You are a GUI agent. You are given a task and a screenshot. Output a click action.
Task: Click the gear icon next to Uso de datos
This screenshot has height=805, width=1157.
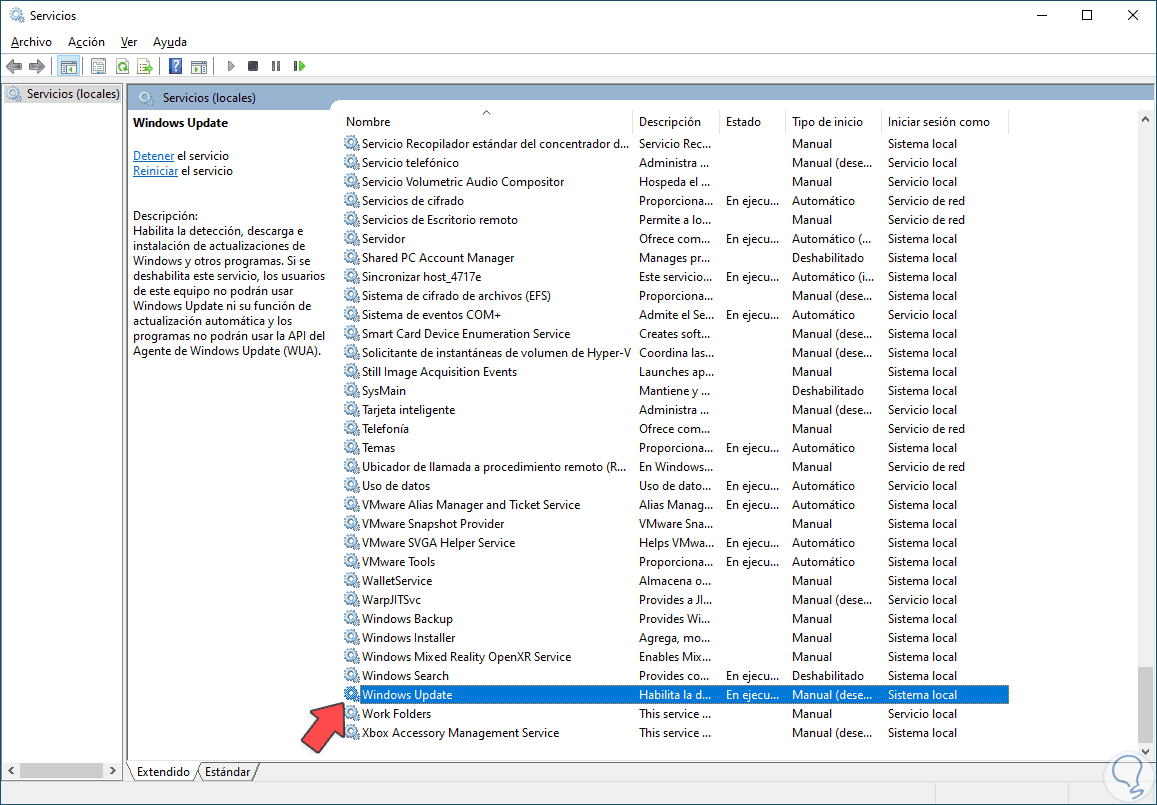(352, 486)
